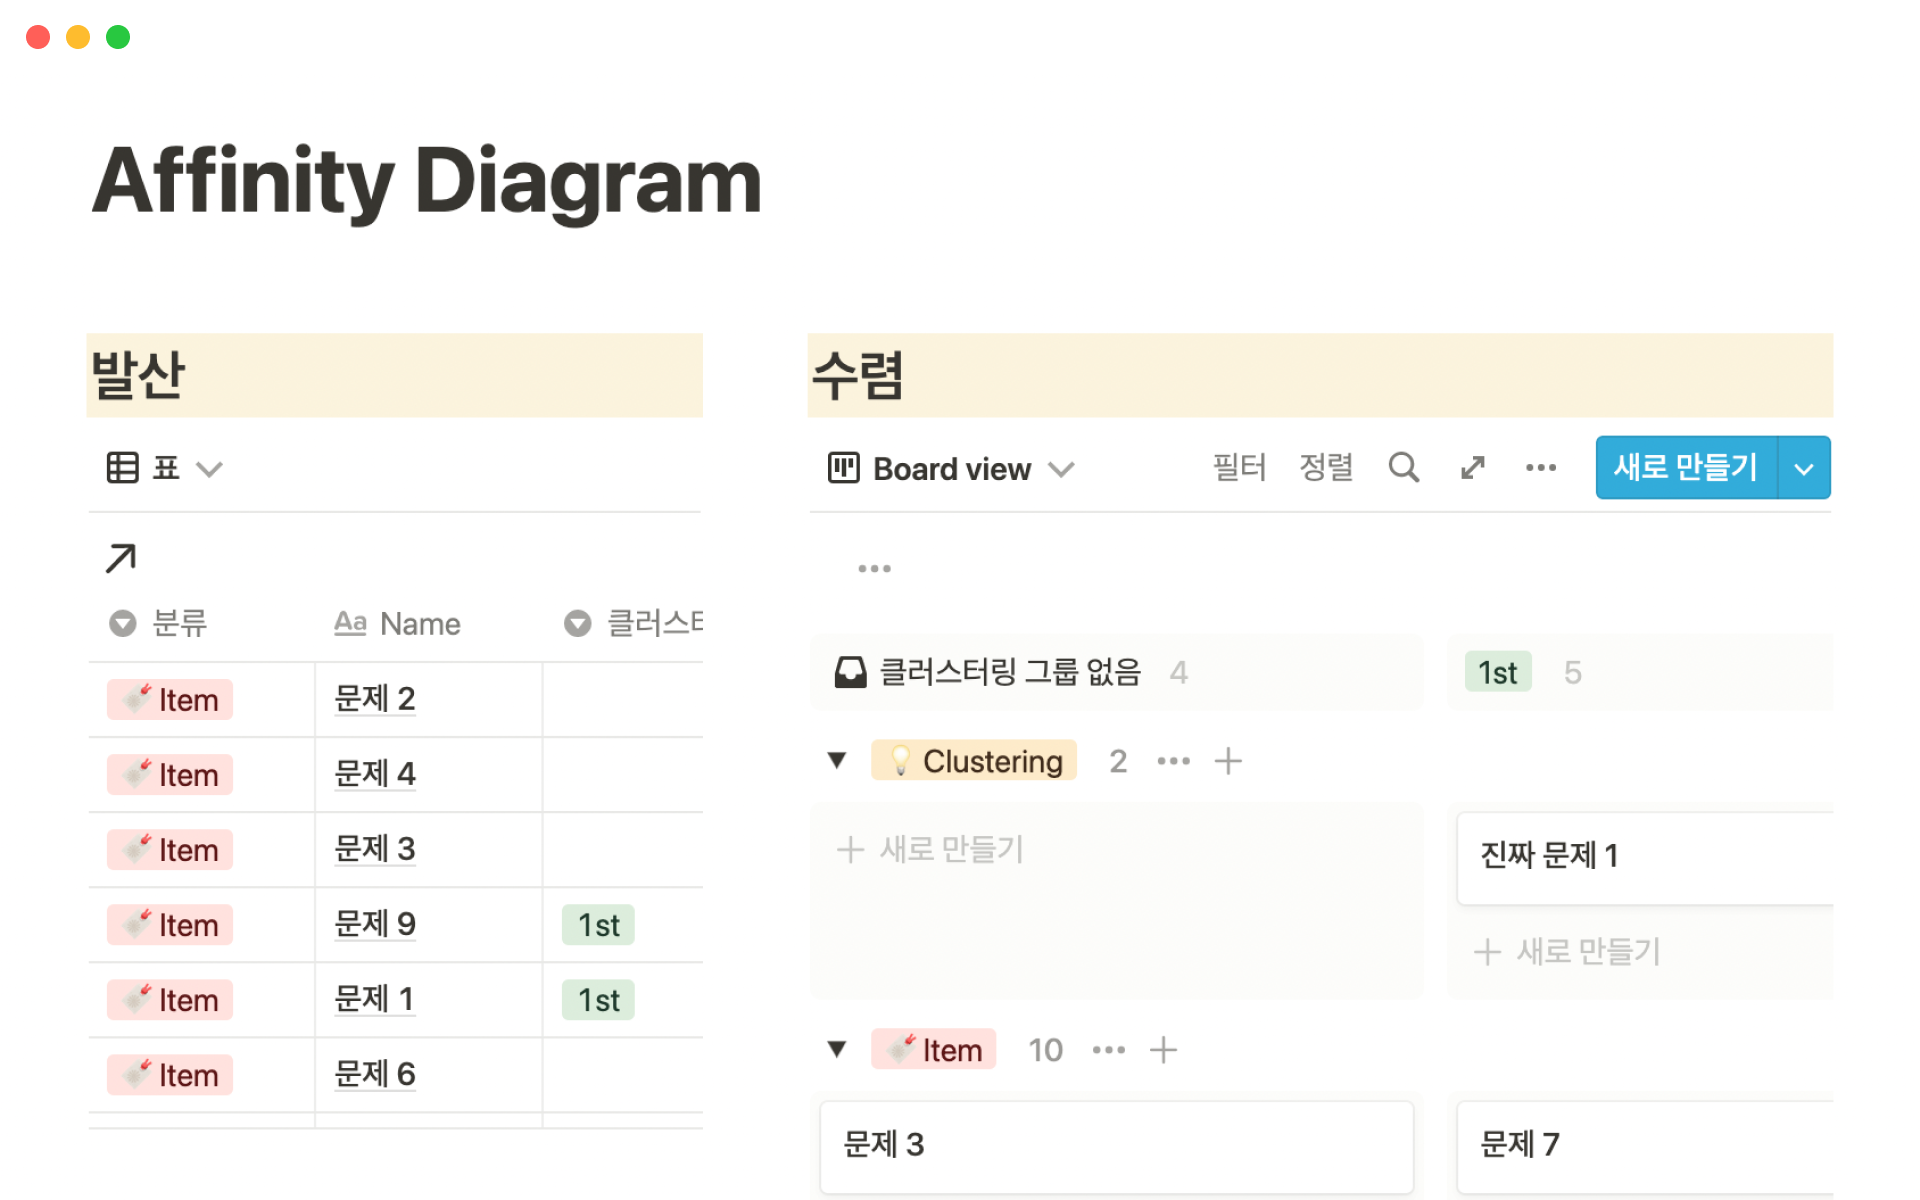
Task: Open the board view more options (...) menu
Action: (x=1540, y=467)
